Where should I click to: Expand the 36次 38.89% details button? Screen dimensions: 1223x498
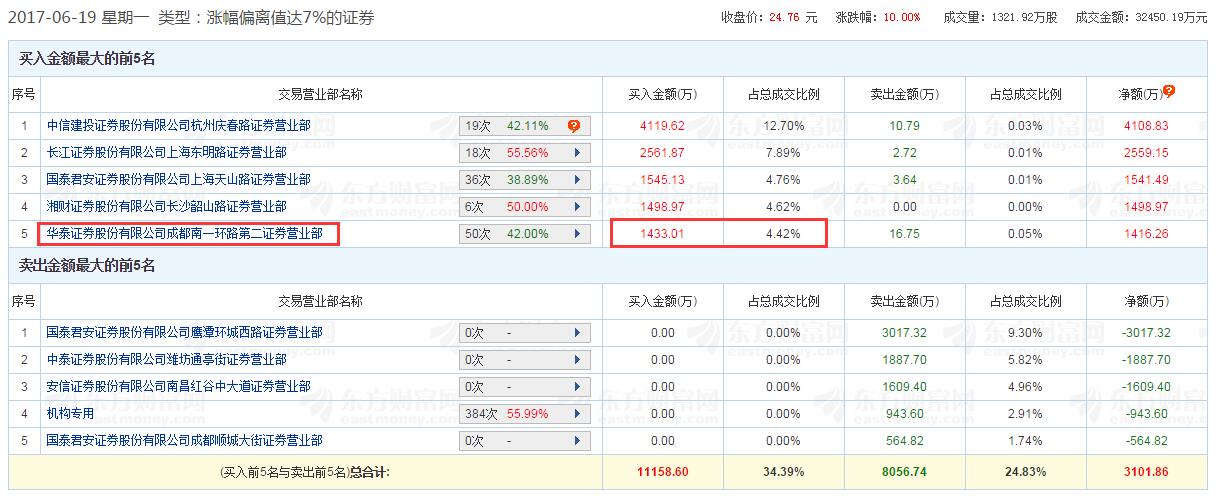[x=577, y=180]
